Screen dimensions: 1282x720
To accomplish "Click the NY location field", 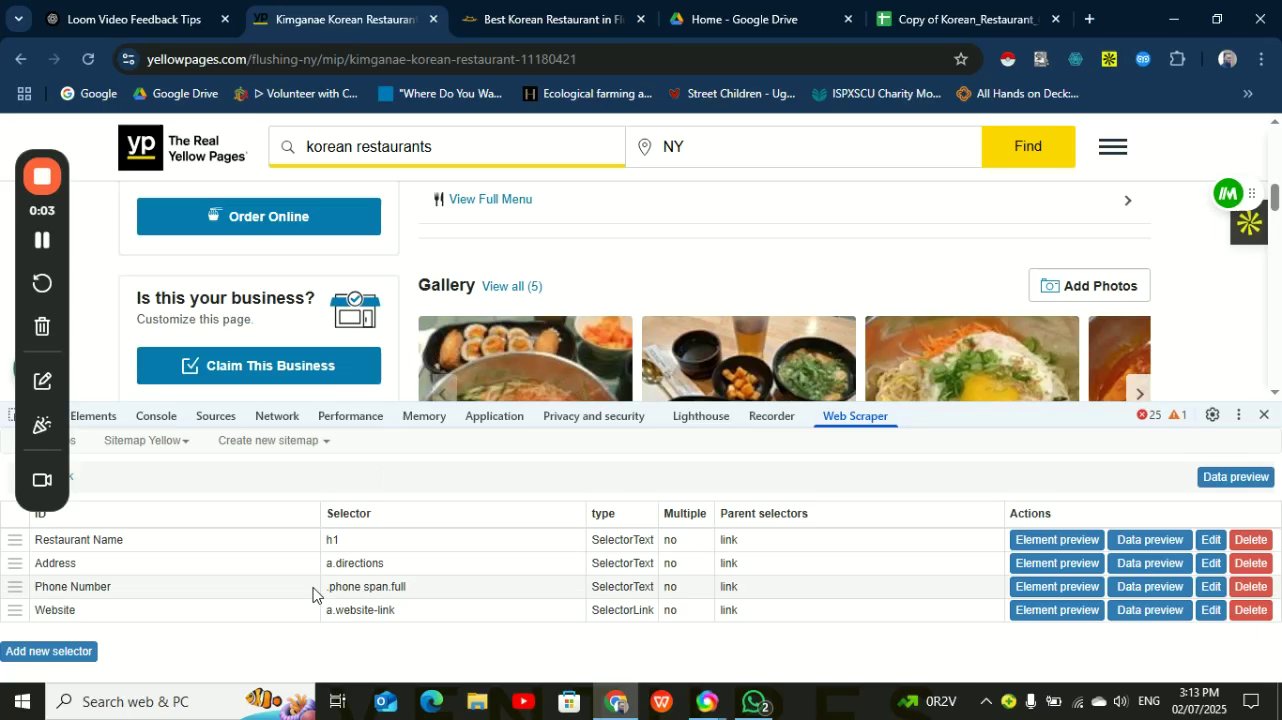I will click(x=804, y=147).
